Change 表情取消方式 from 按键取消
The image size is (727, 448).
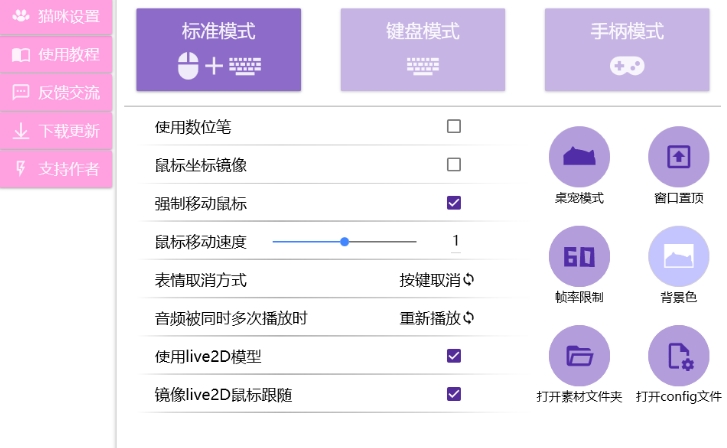(437, 280)
